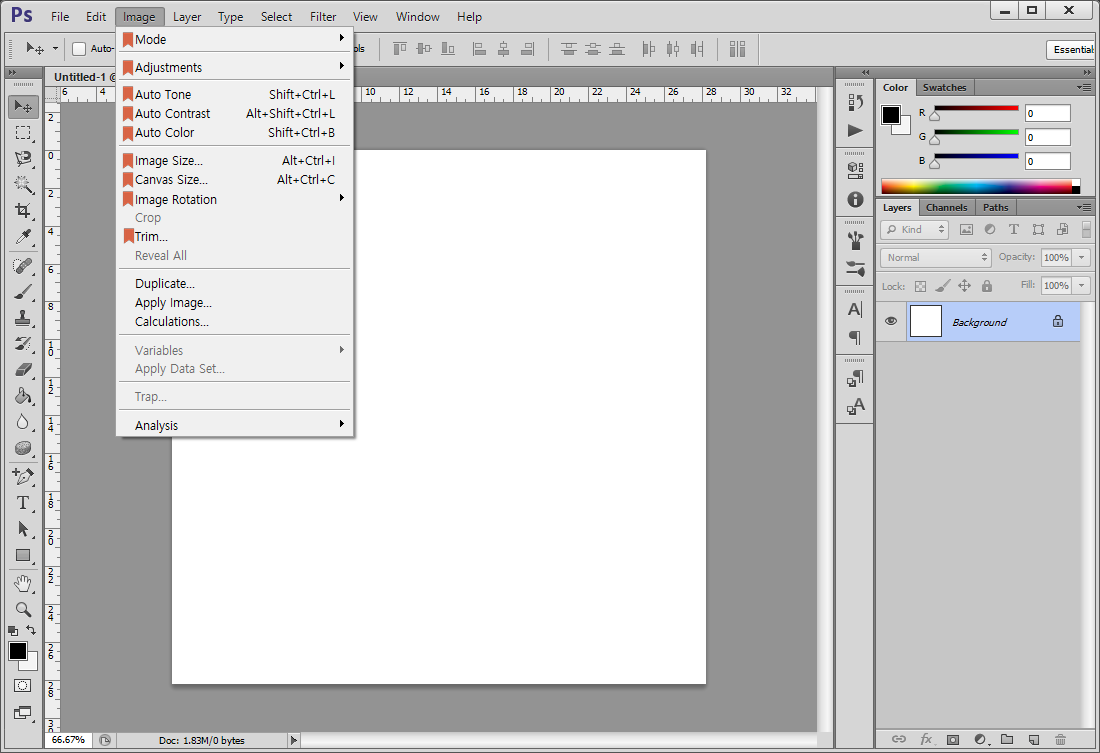Screen dimensions: 1100x753
Task: Select the Zoom tool
Action: (x=23, y=609)
